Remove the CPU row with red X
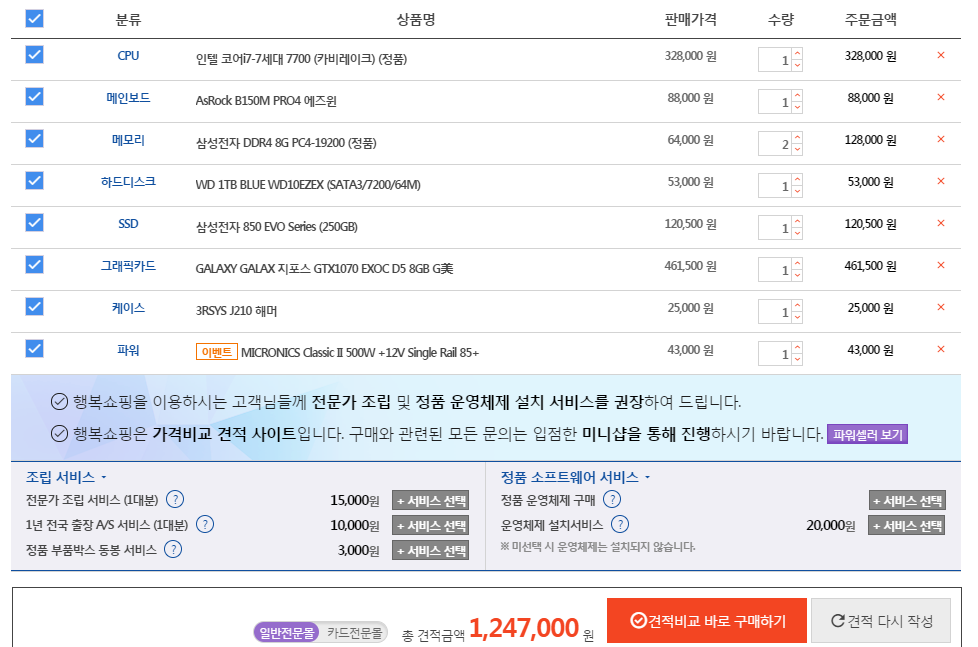978x647 pixels. [x=941, y=55]
